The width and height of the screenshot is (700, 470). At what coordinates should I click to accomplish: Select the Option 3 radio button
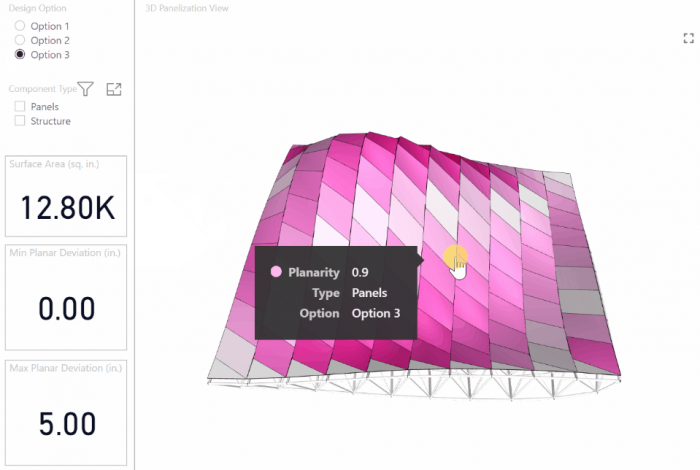coord(20,54)
